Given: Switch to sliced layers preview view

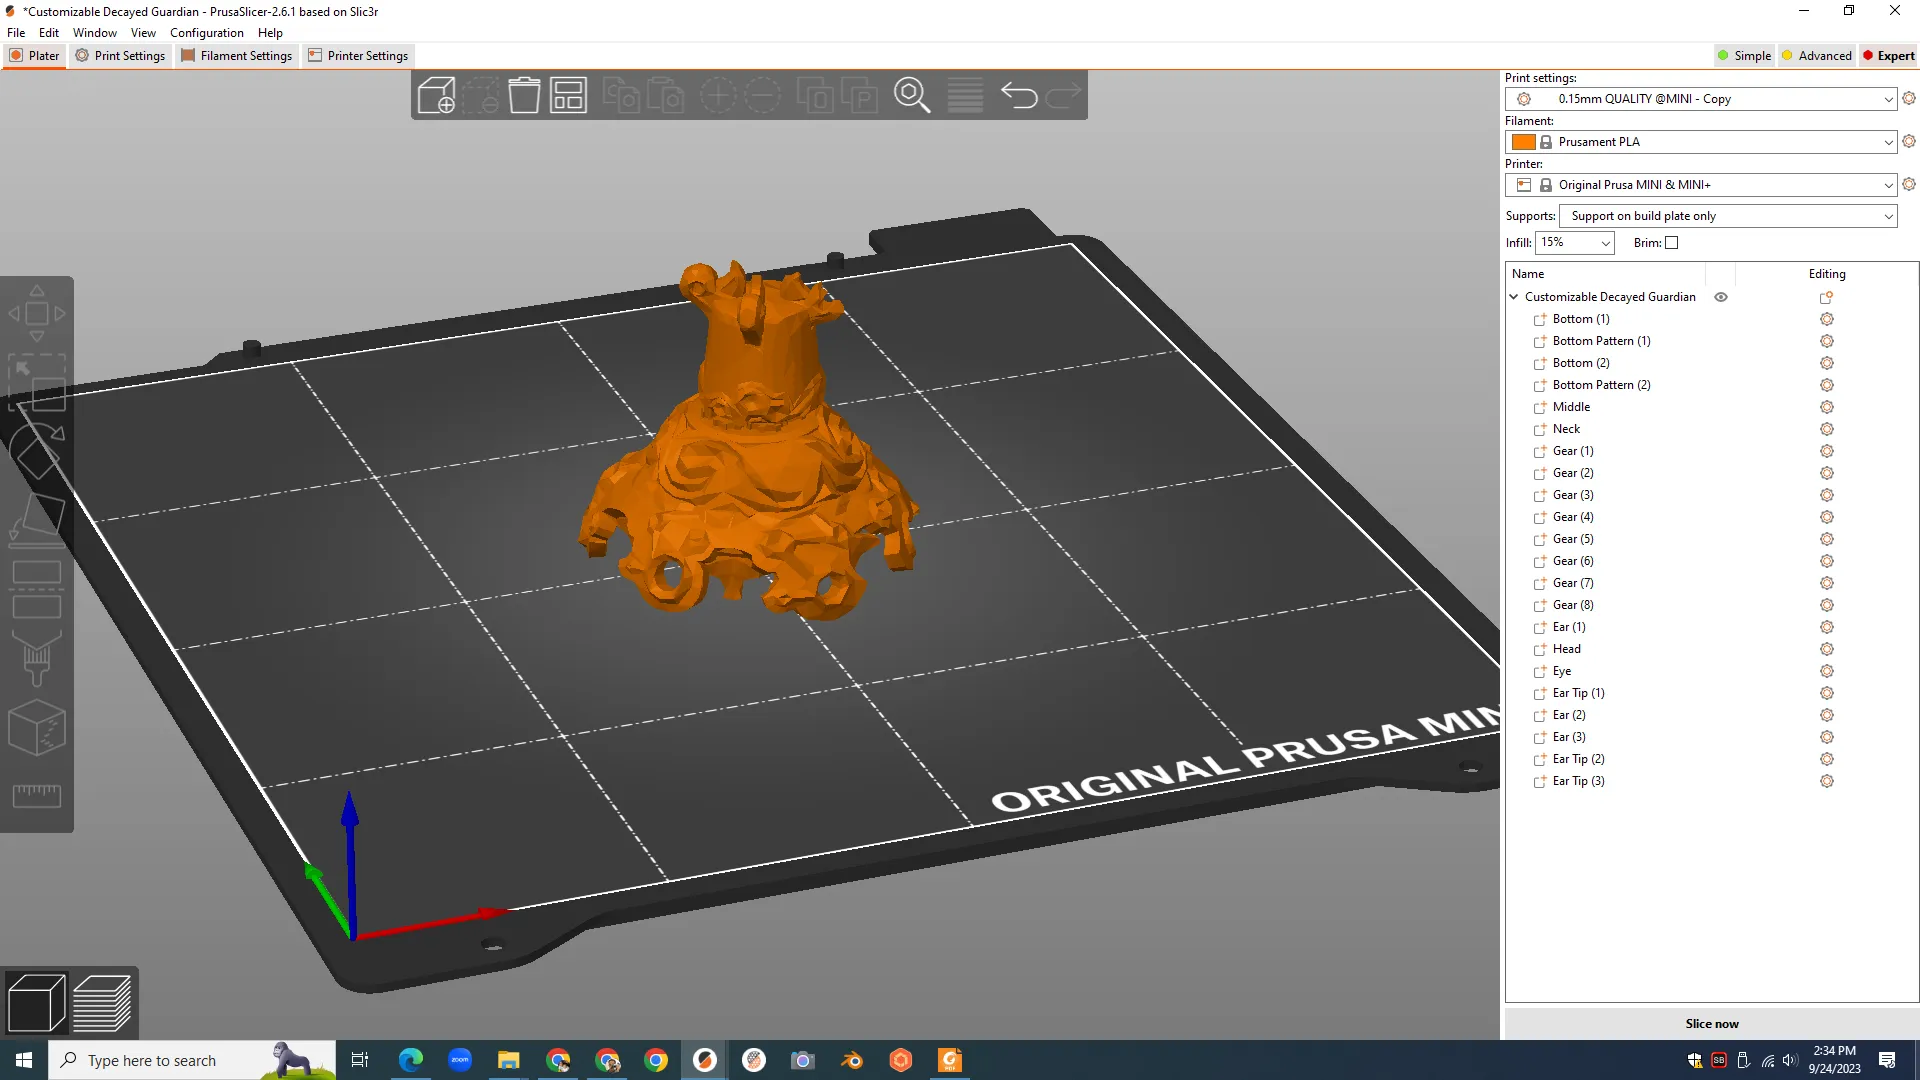Looking at the screenshot, I should [x=102, y=1002].
